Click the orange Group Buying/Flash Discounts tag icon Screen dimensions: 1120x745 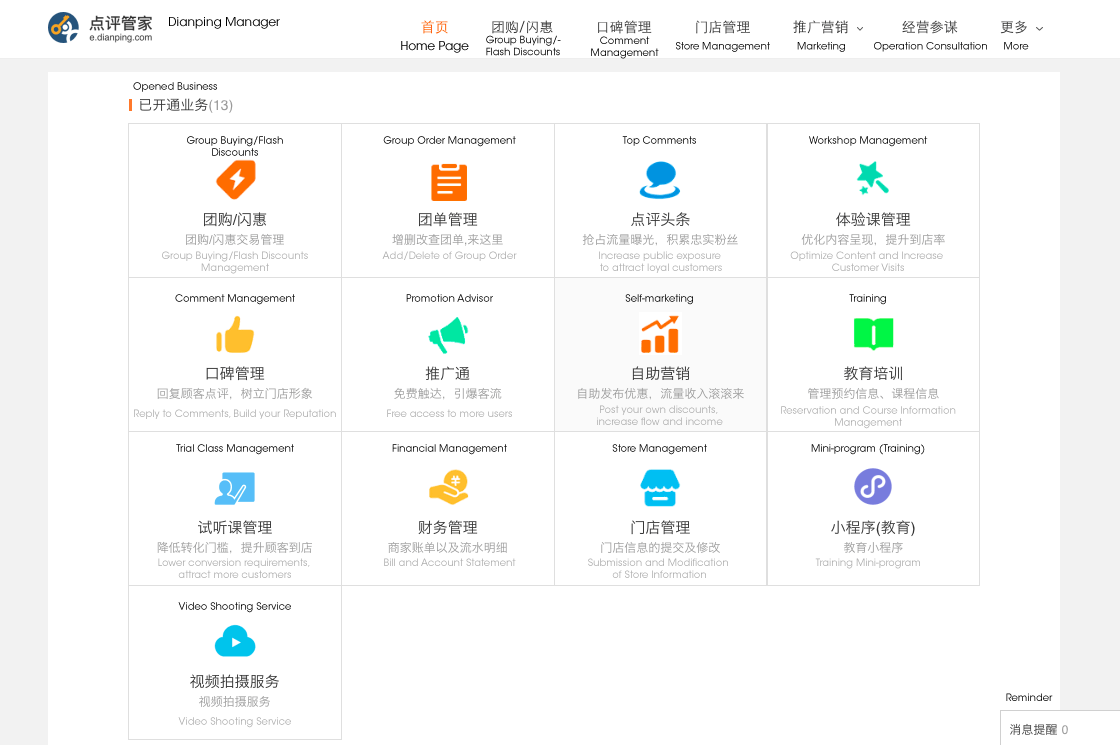[235, 181]
